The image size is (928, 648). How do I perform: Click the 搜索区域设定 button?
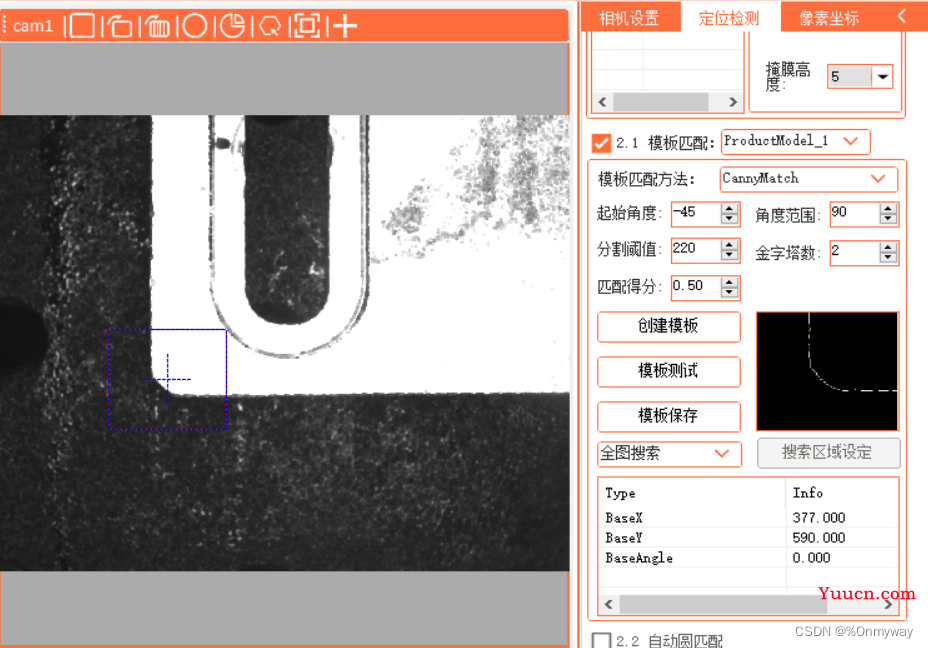click(x=828, y=453)
